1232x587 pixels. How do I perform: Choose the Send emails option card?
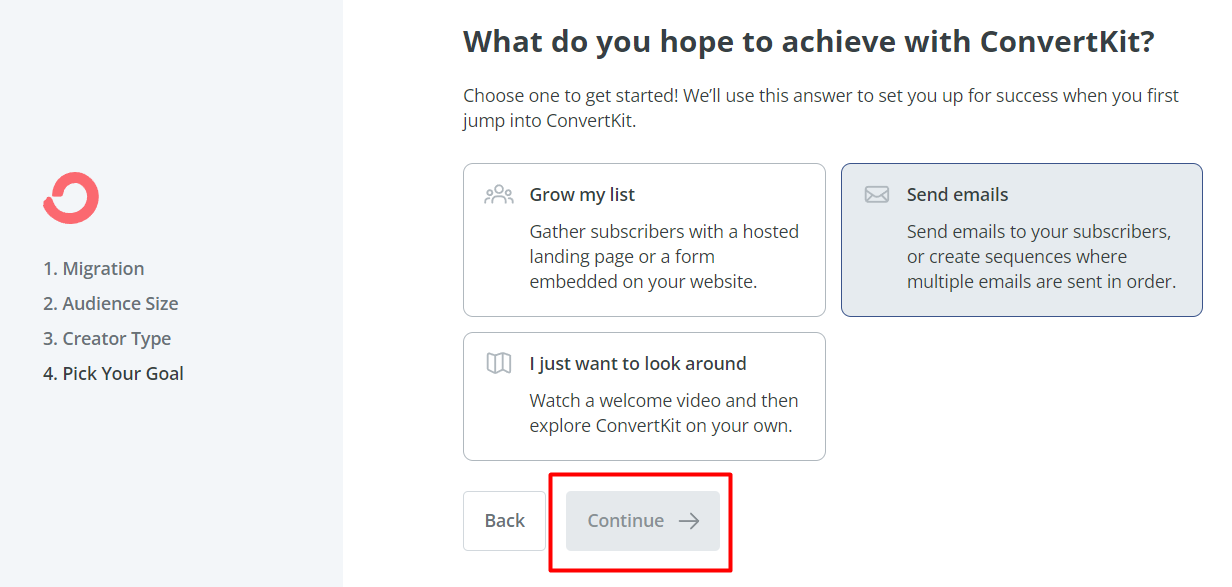point(1021,240)
